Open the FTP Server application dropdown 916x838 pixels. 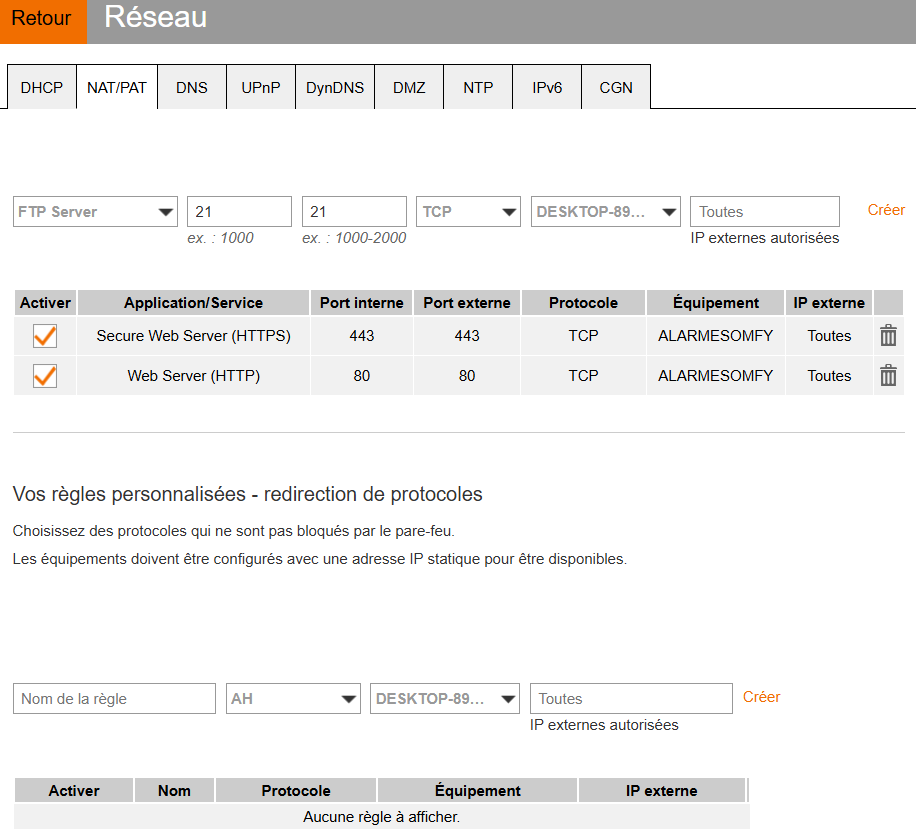coord(95,212)
